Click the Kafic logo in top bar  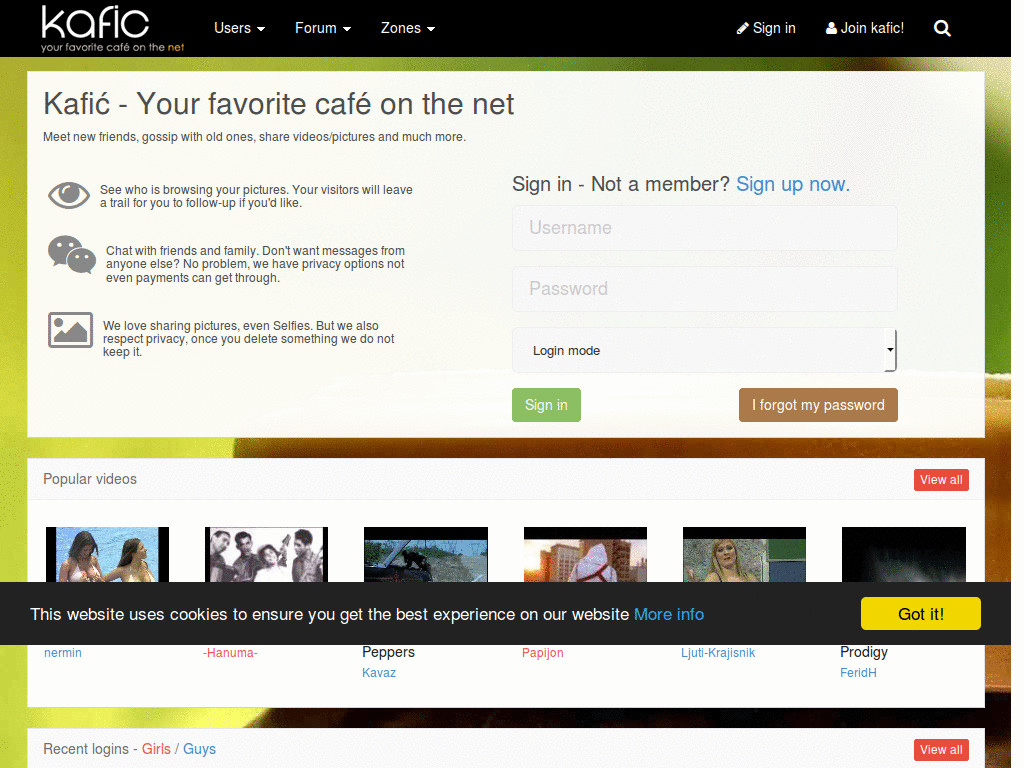(112, 29)
